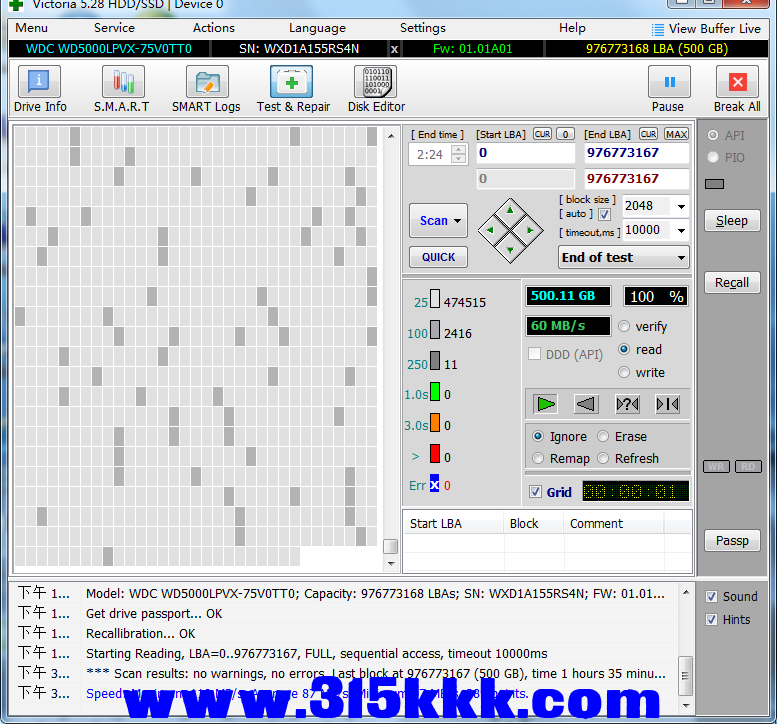Viewport: 777px width, 724px height.
Task: Toggle the Grid checkbox
Action: [x=535, y=492]
